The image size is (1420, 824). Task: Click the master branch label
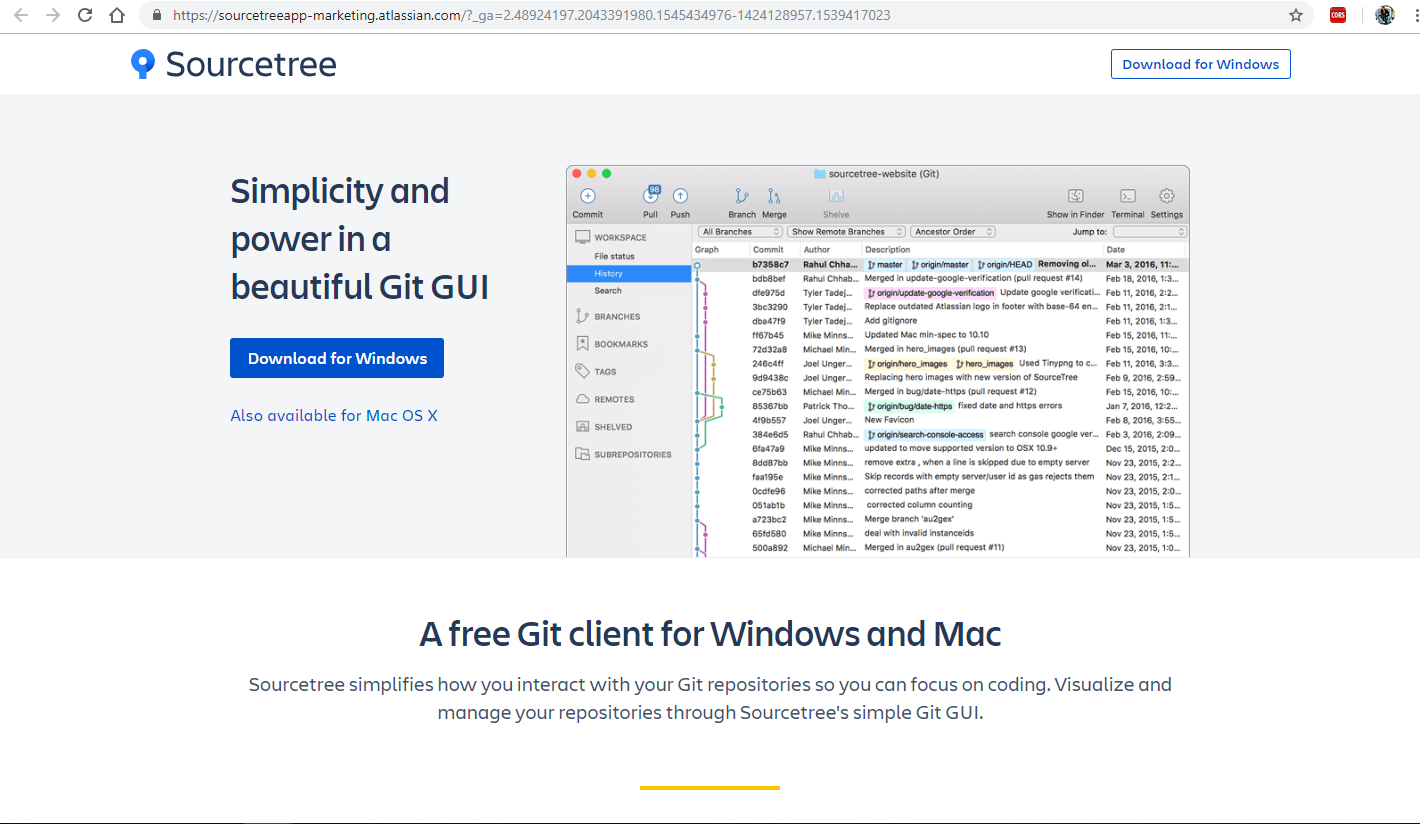[x=885, y=265]
